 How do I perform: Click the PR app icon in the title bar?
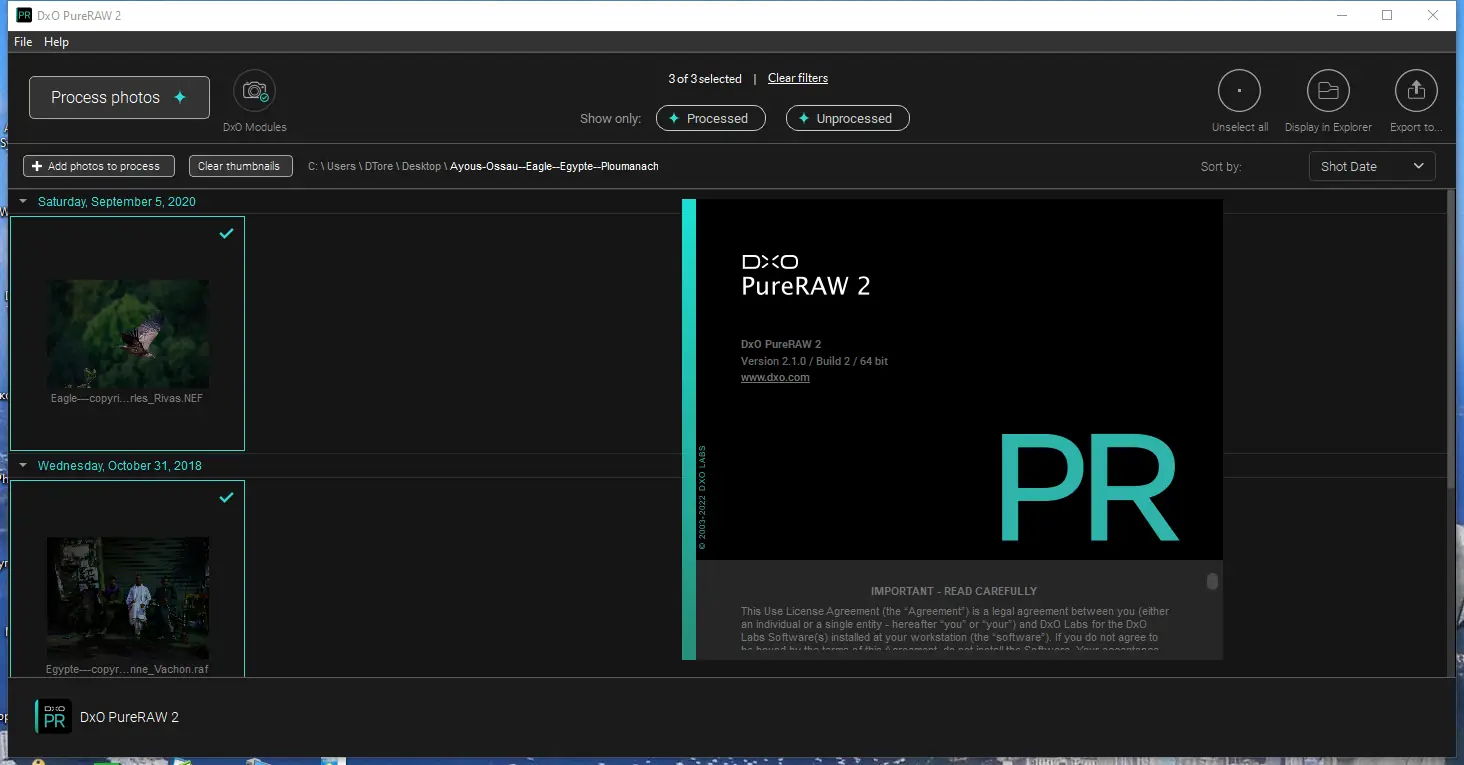25,15
